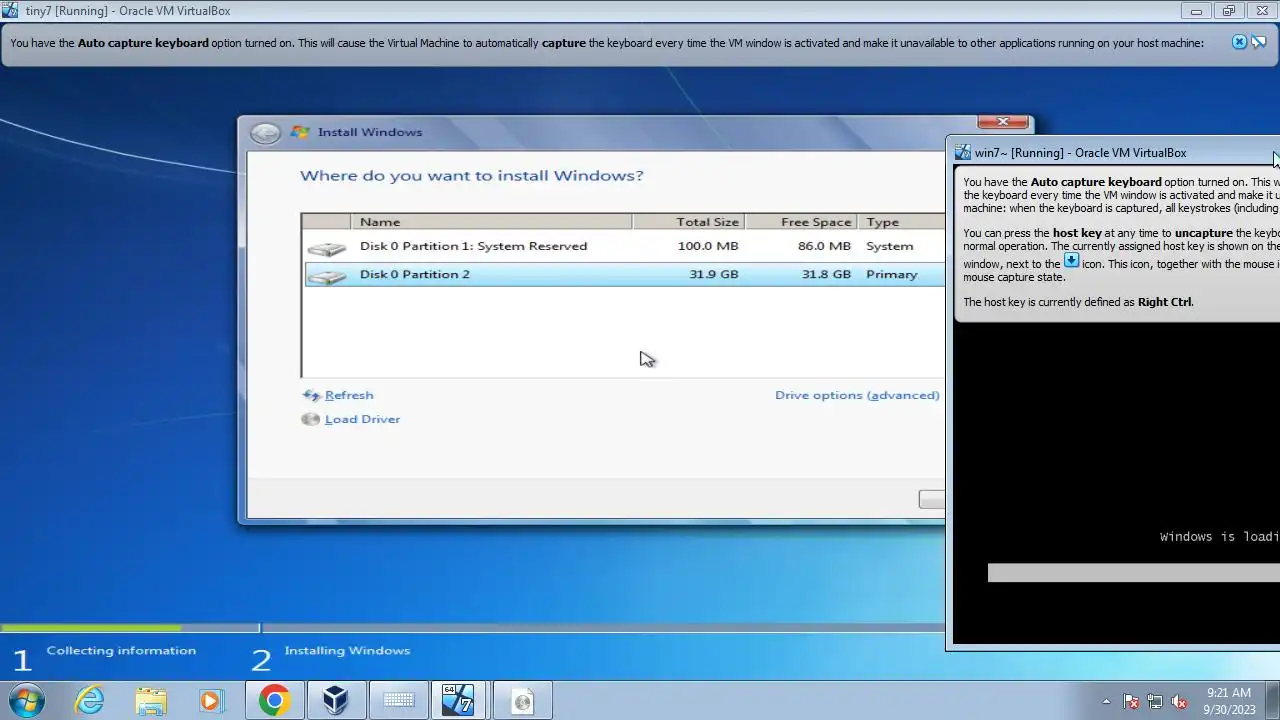Switch to the 64-bit Windows 7 VM taskbar icon
1280x720 pixels.
(458, 700)
